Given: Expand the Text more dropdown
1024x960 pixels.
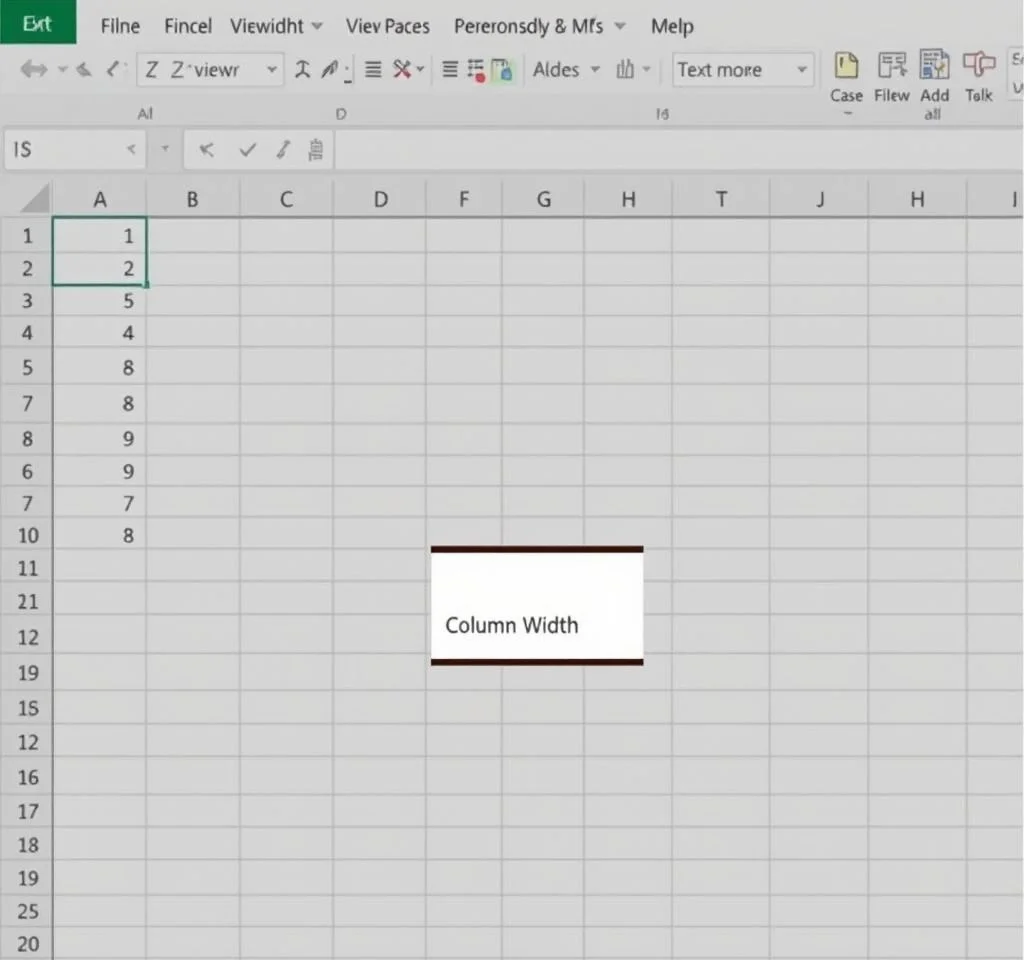Looking at the screenshot, I should click(801, 70).
